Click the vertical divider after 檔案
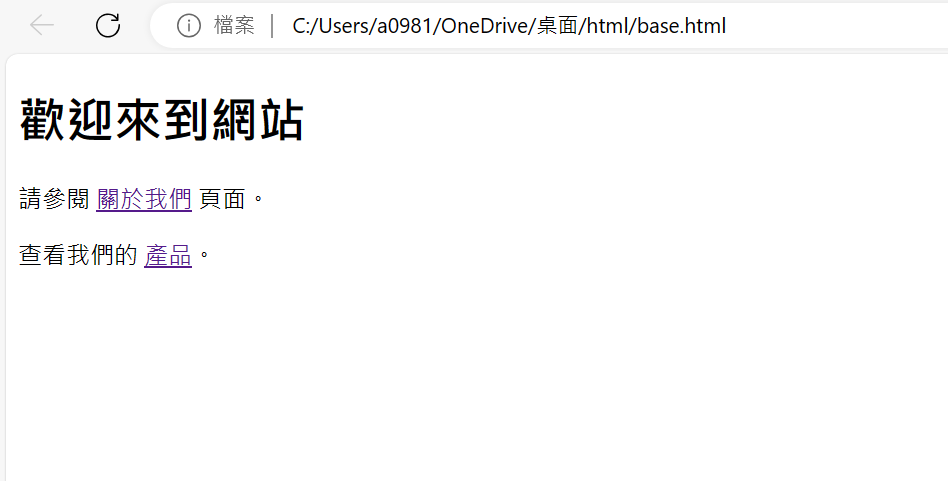This screenshot has width=948, height=481. click(x=273, y=26)
